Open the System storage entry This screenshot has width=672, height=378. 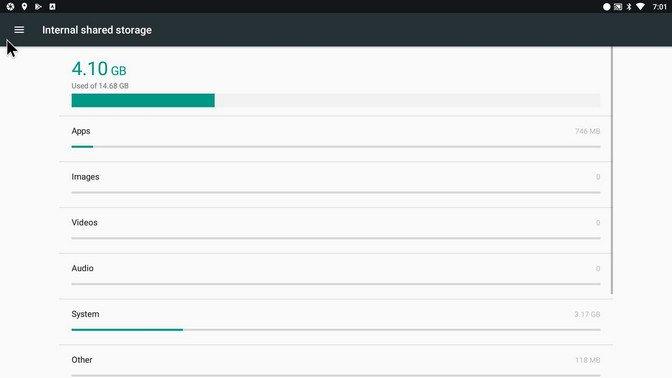(x=336, y=322)
